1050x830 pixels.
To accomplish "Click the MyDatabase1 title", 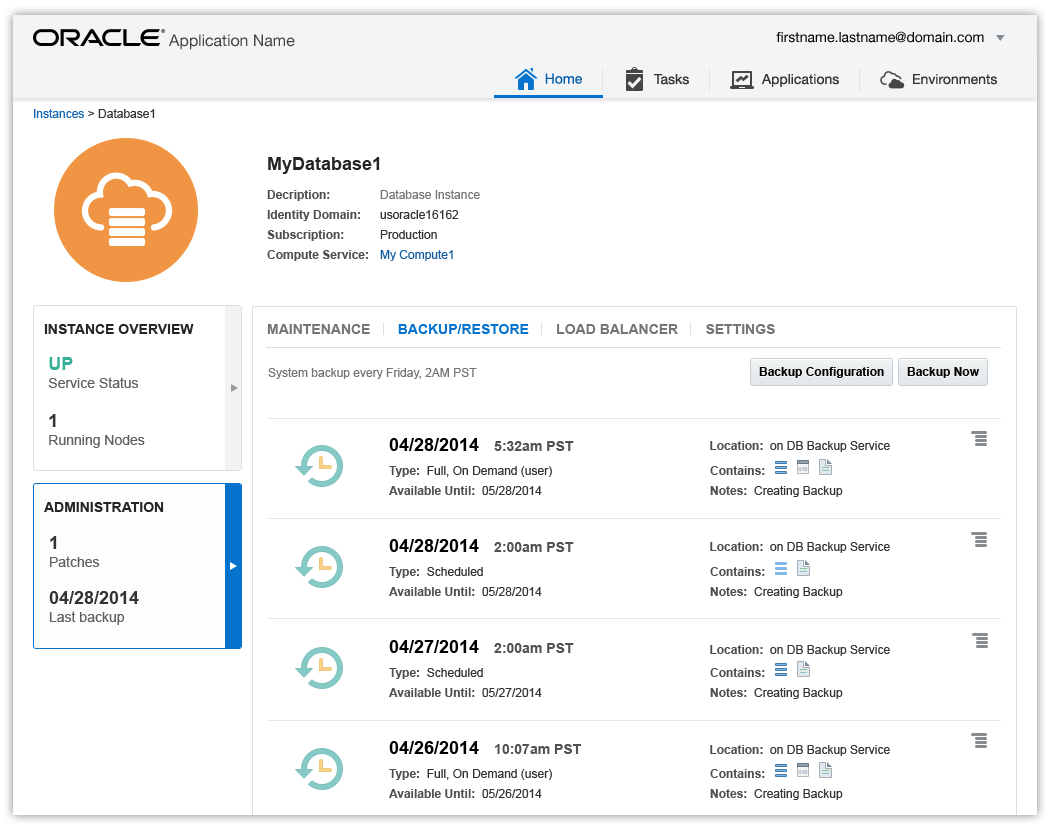I will 324,164.
